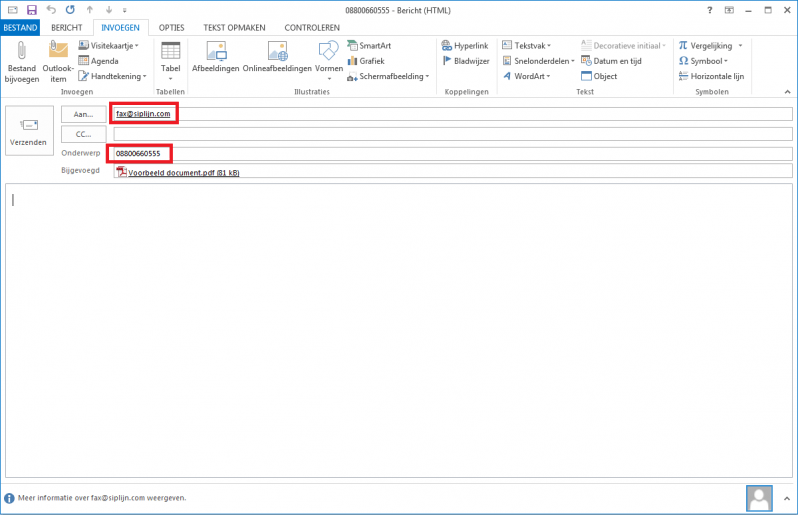Image resolution: width=798 pixels, height=516 pixels.
Task: Add a Bladwijzer bookmark
Action: [x=466, y=61]
